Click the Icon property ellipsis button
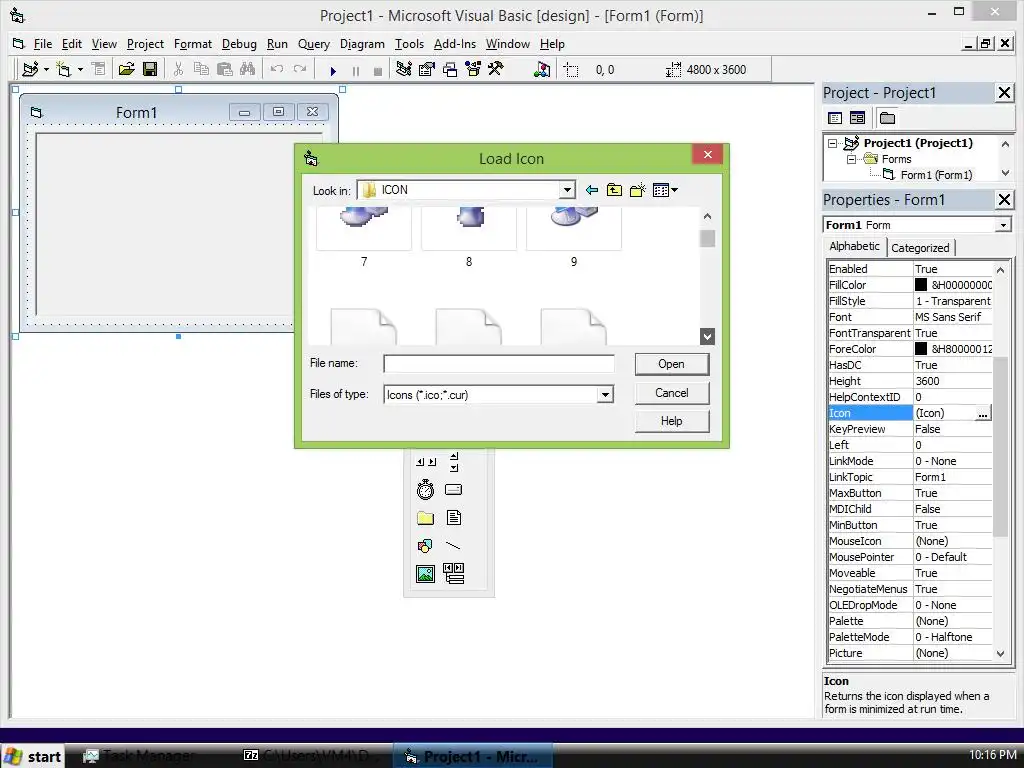Image resolution: width=1024 pixels, height=768 pixels. click(x=982, y=413)
